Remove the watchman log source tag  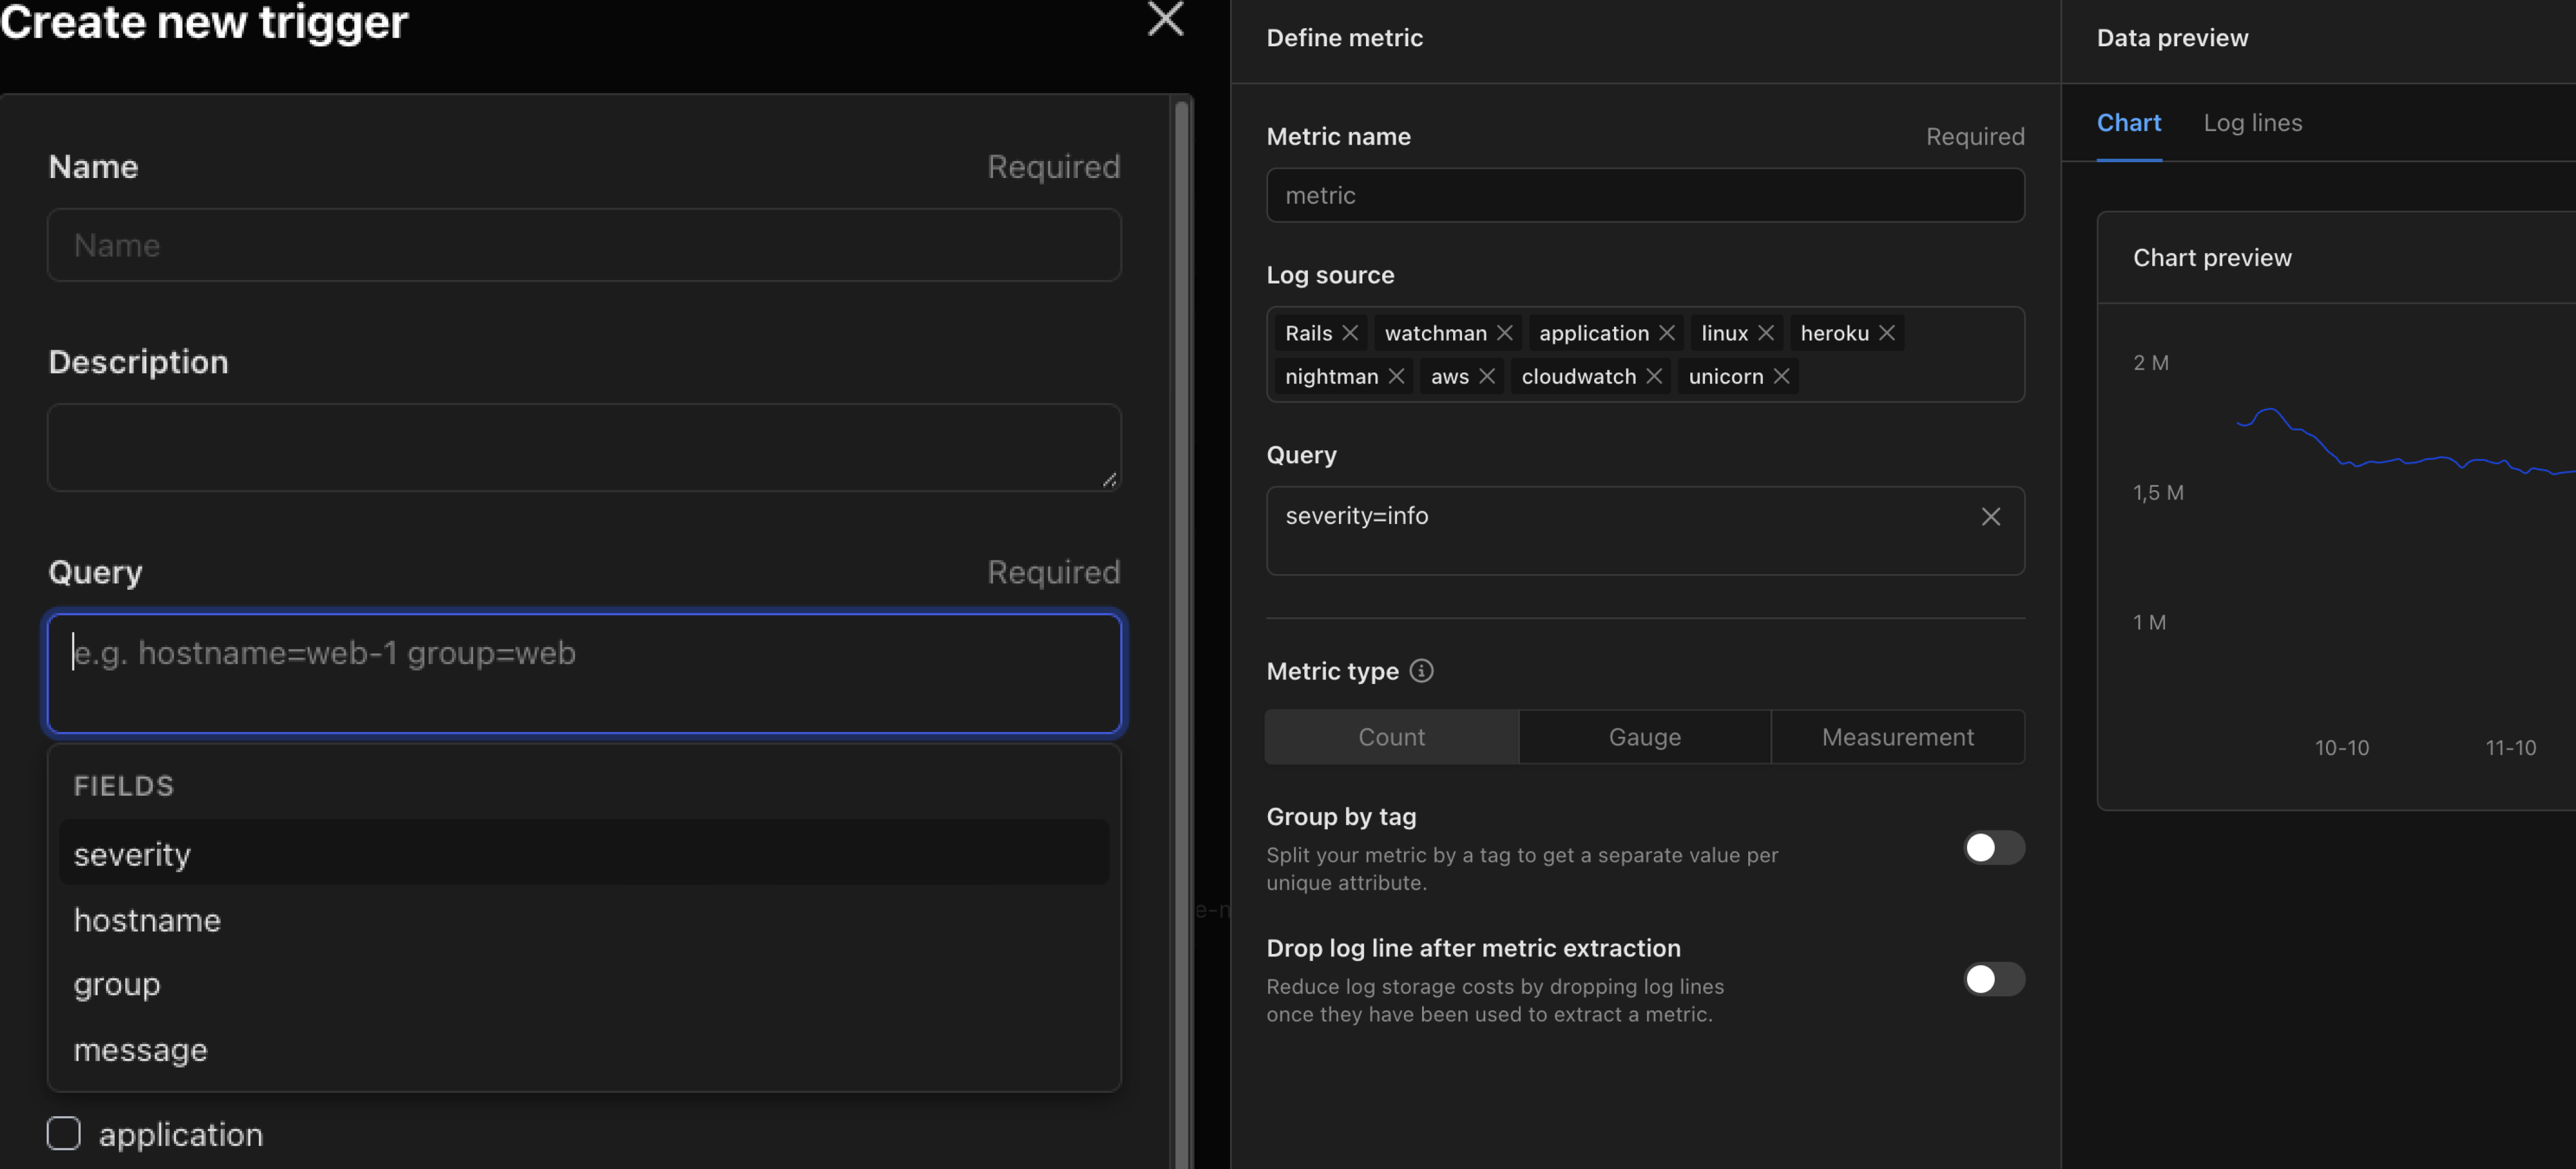tap(1505, 333)
